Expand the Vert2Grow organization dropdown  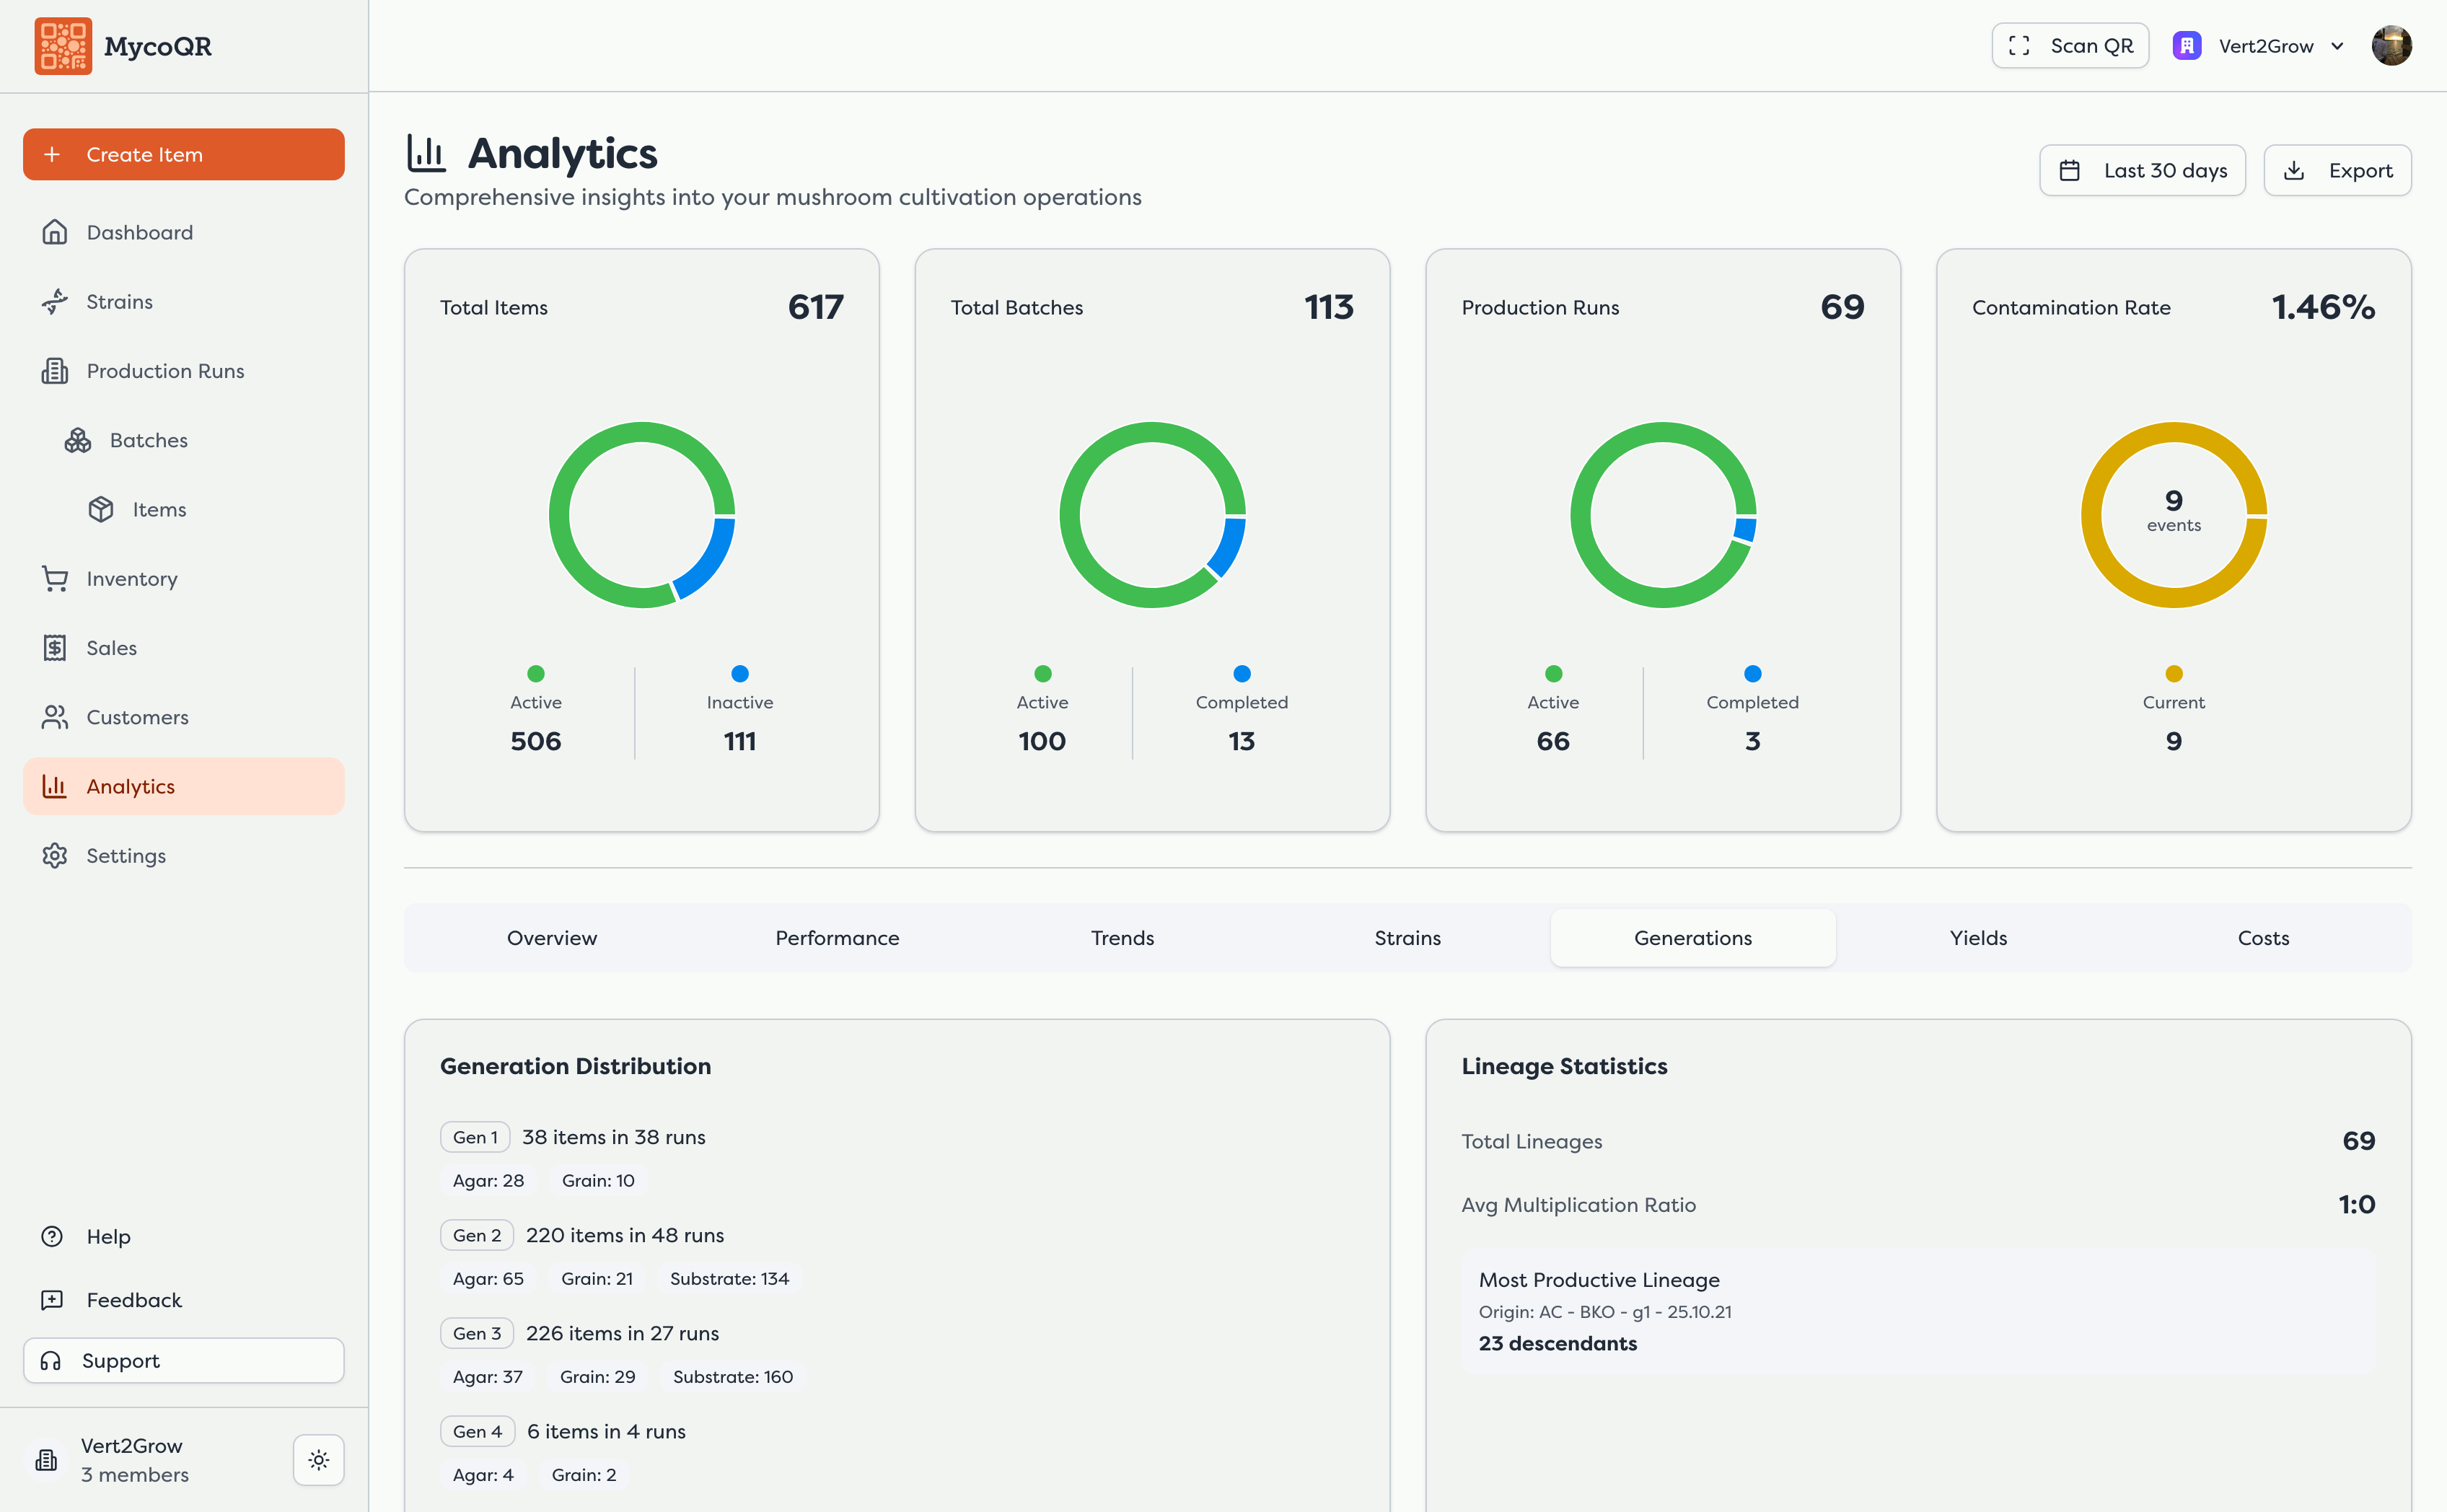(x=2259, y=46)
